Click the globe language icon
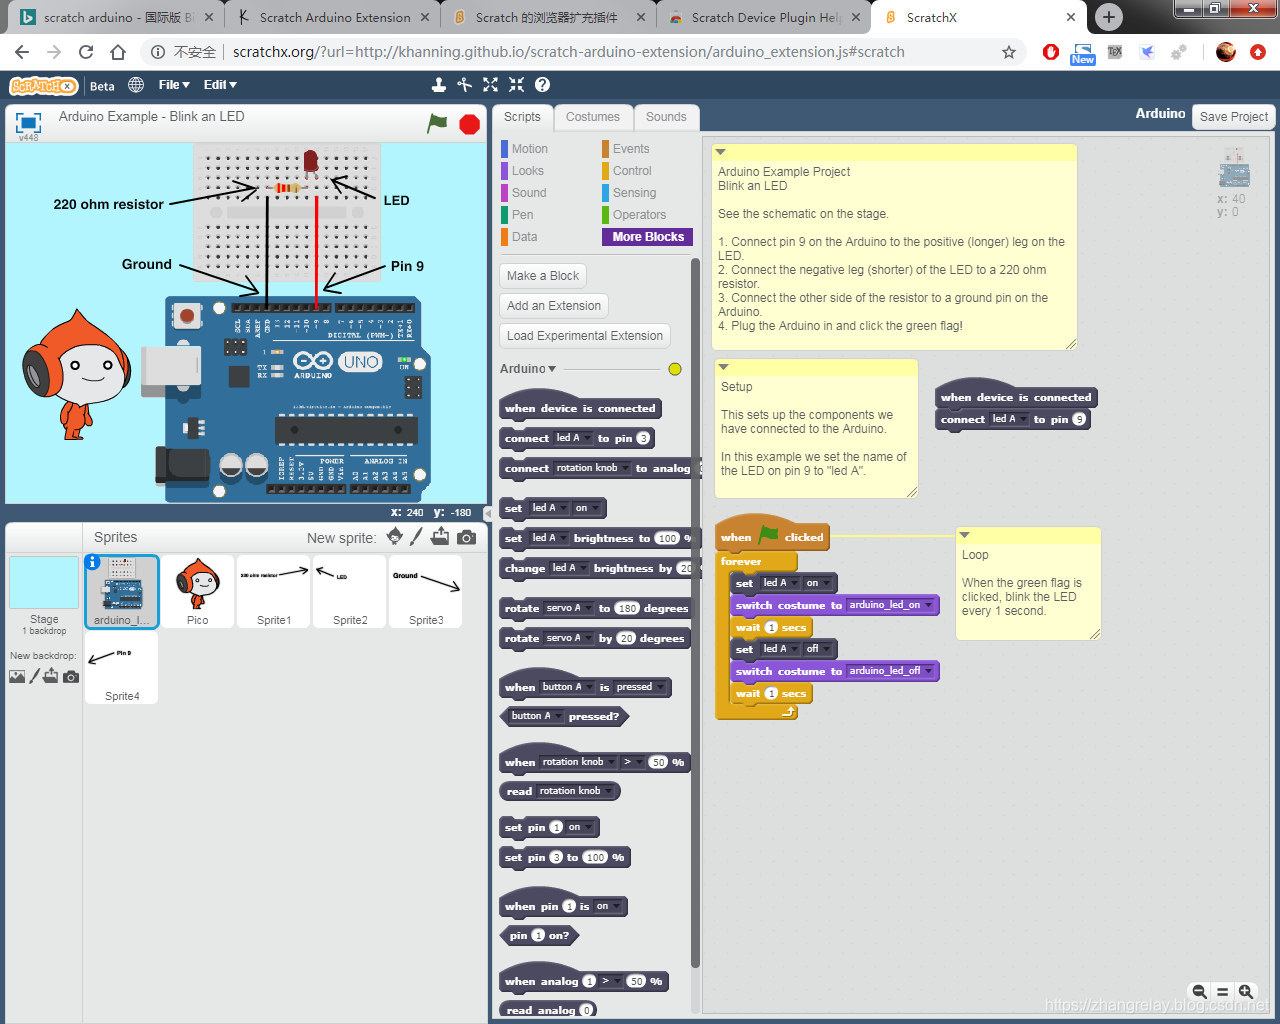The width and height of the screenshot is (1280, 1024). tap(136, 85)
